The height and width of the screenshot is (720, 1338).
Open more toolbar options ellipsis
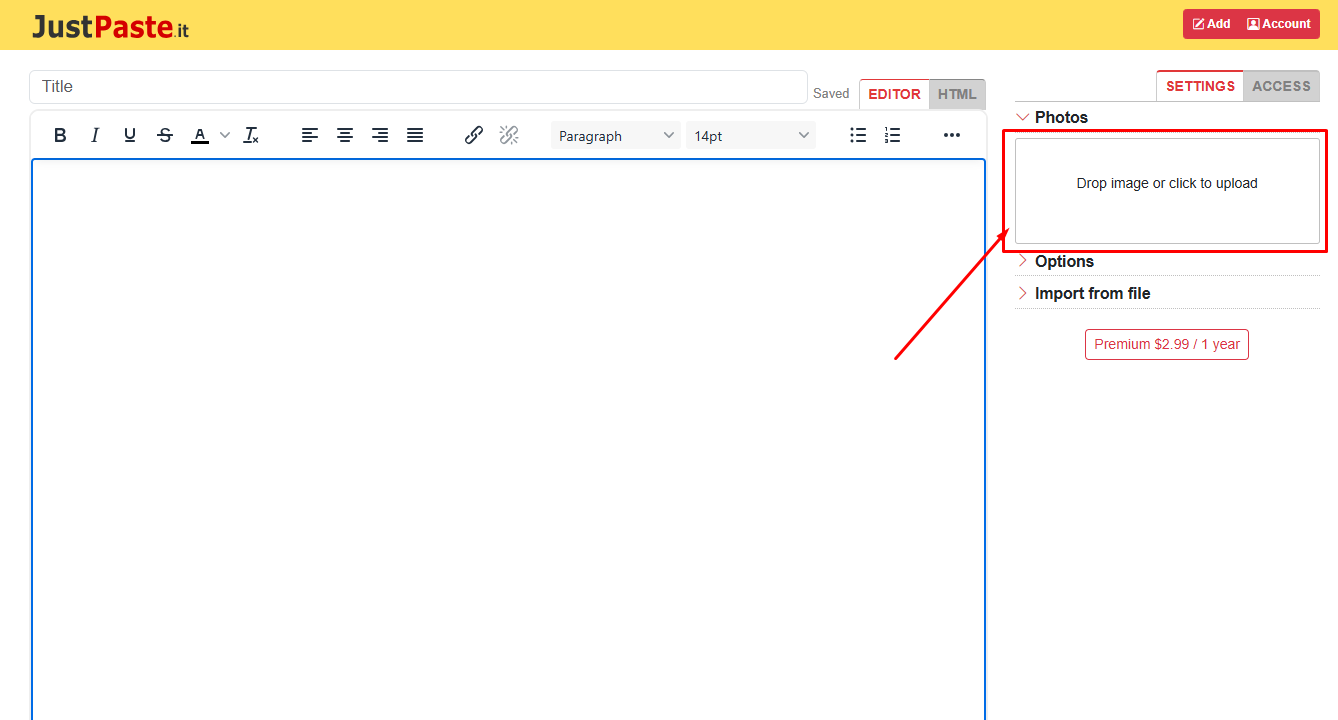952,135
